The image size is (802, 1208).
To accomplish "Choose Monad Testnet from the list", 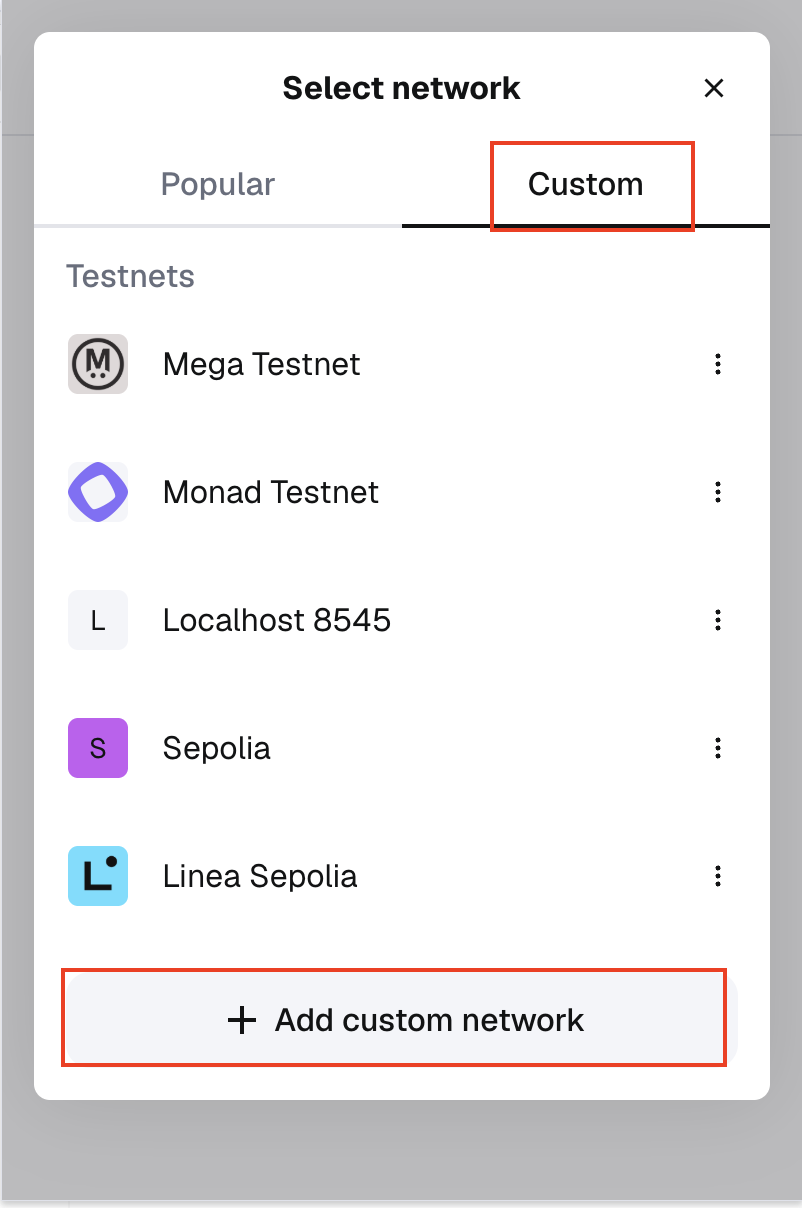I will tap(271, 492).
